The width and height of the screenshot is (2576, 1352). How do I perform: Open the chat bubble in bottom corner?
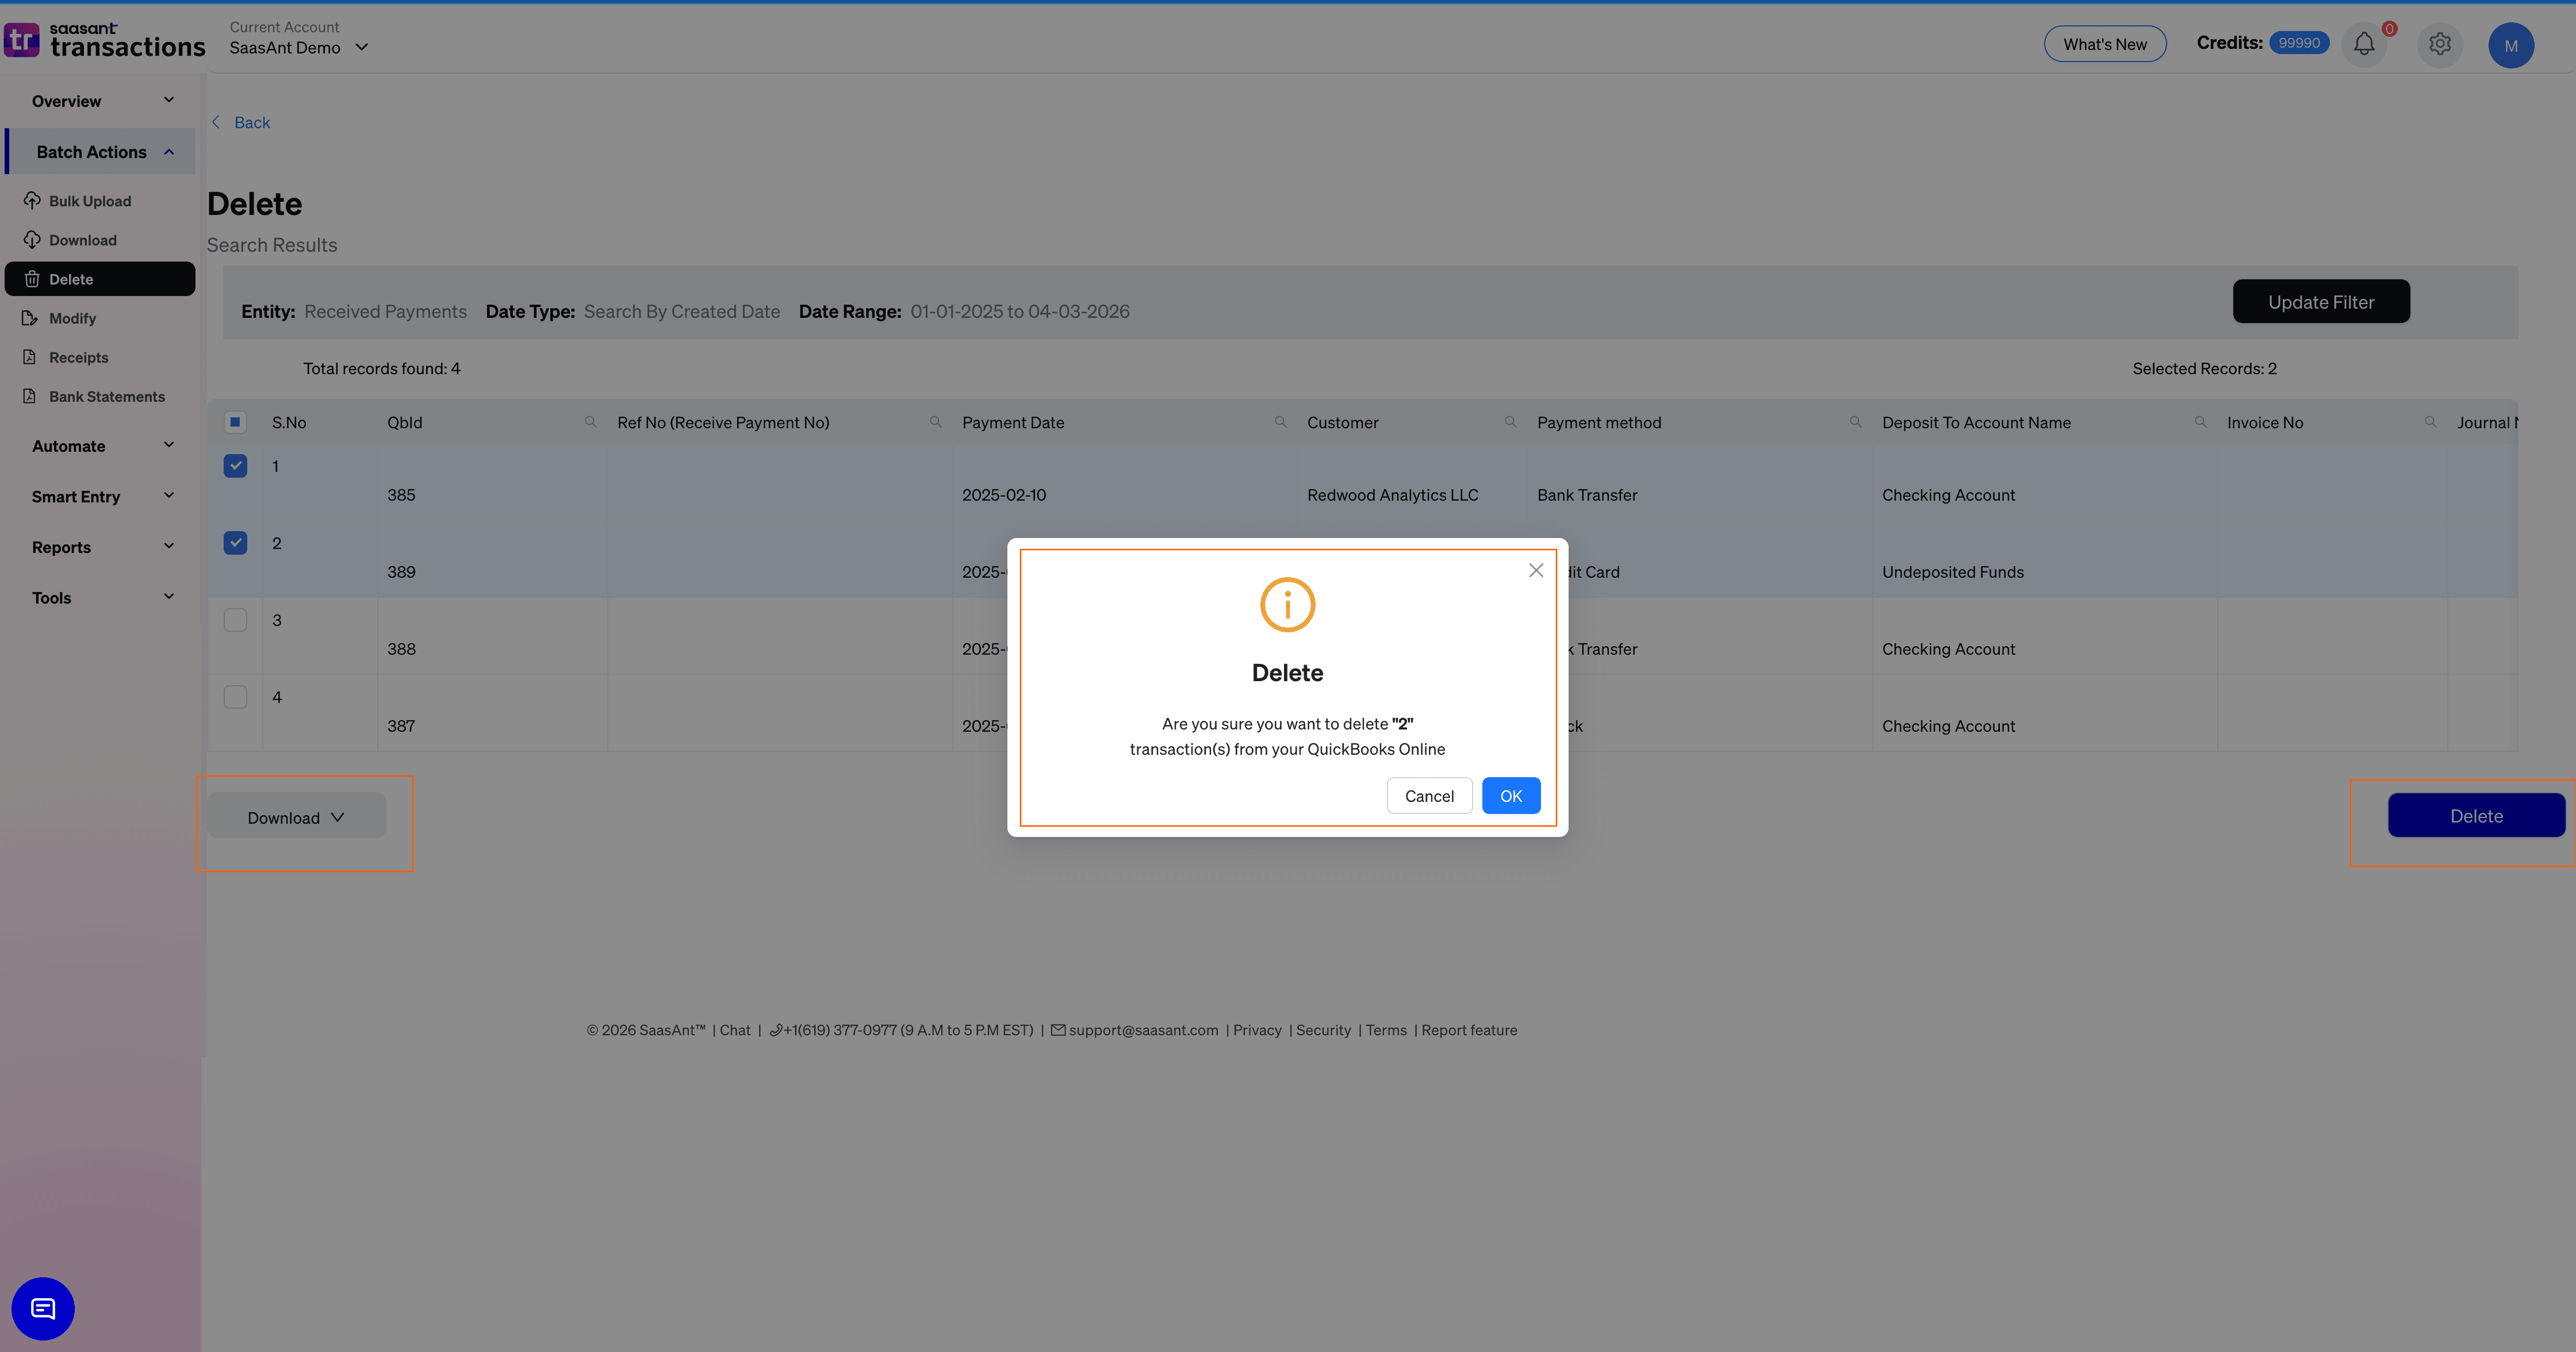[x=42, y=1308]
